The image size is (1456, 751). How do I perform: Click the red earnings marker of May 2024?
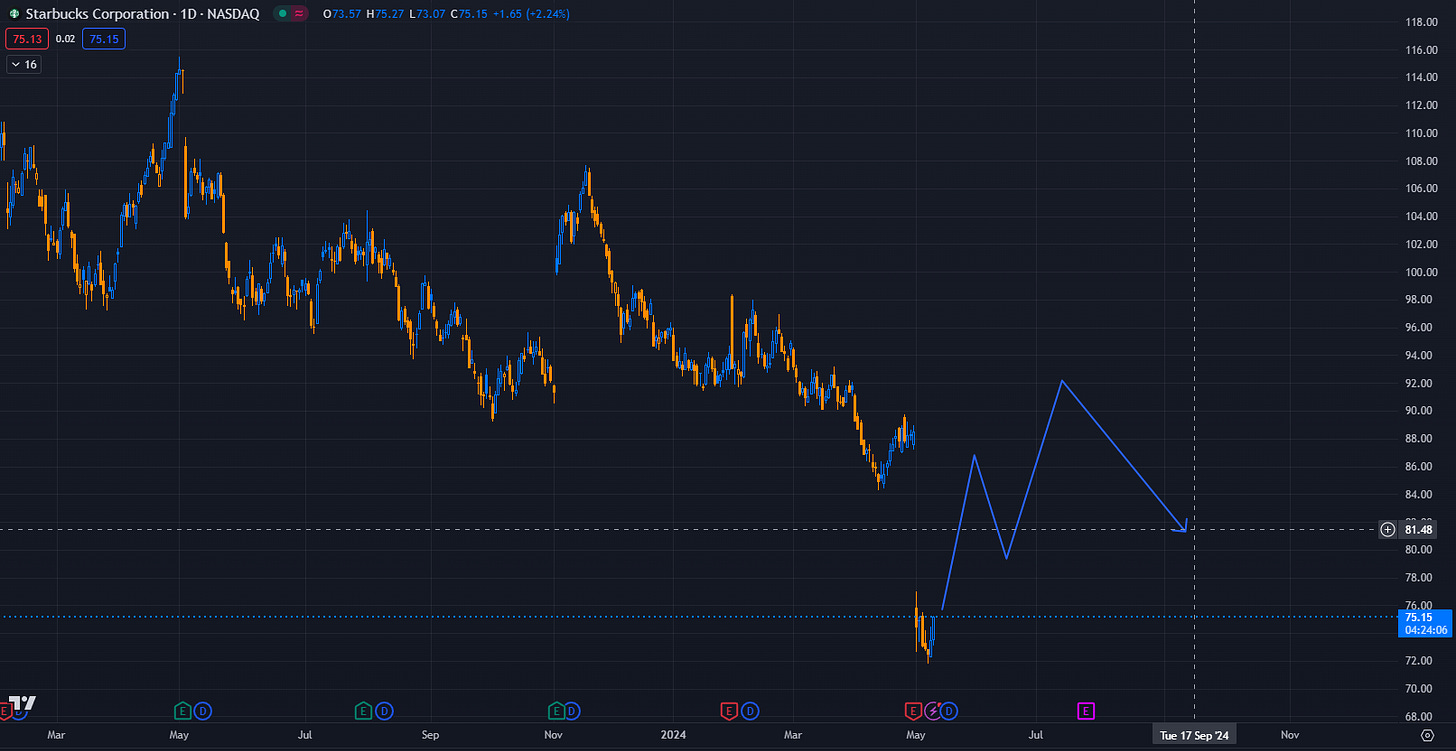pyautogui.click(x=913, y=711)
